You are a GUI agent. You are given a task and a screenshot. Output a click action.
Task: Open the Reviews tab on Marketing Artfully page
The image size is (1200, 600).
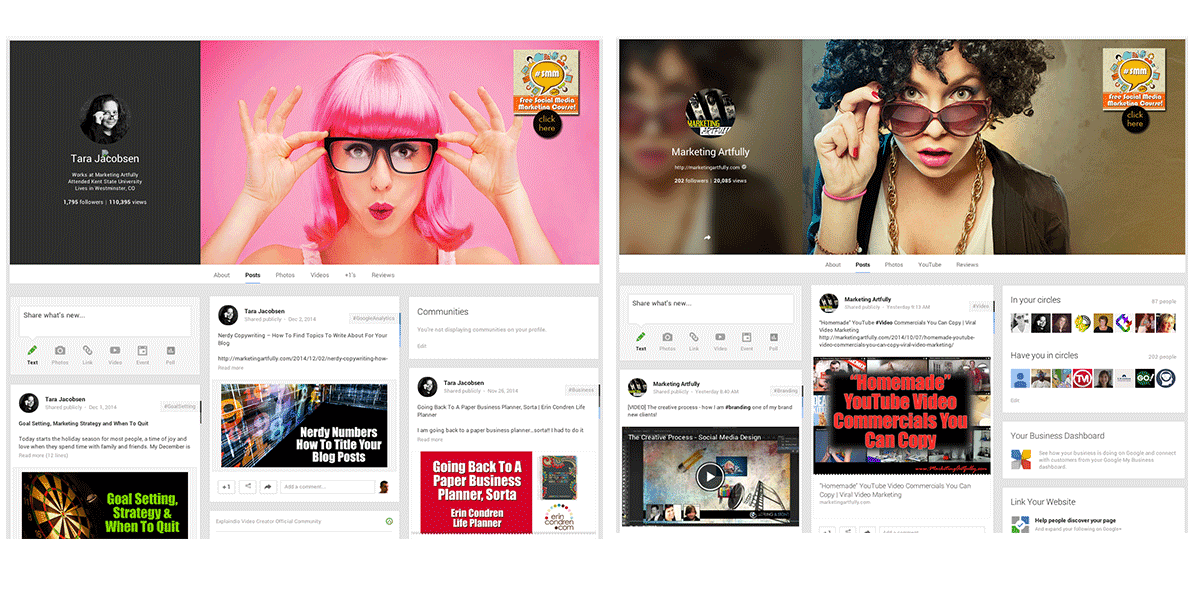tap(967, 265)
